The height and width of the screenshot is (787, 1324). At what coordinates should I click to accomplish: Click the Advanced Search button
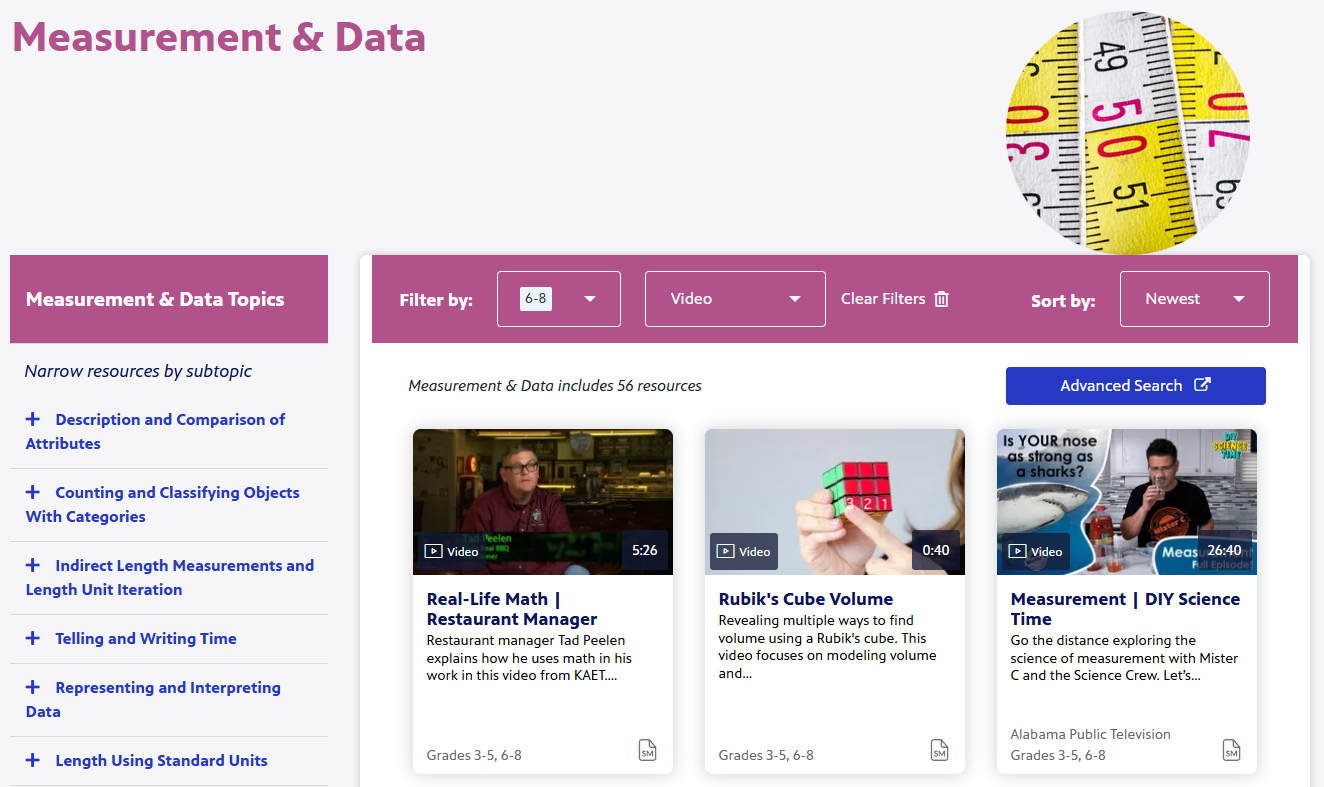(x=1136, y=386)
